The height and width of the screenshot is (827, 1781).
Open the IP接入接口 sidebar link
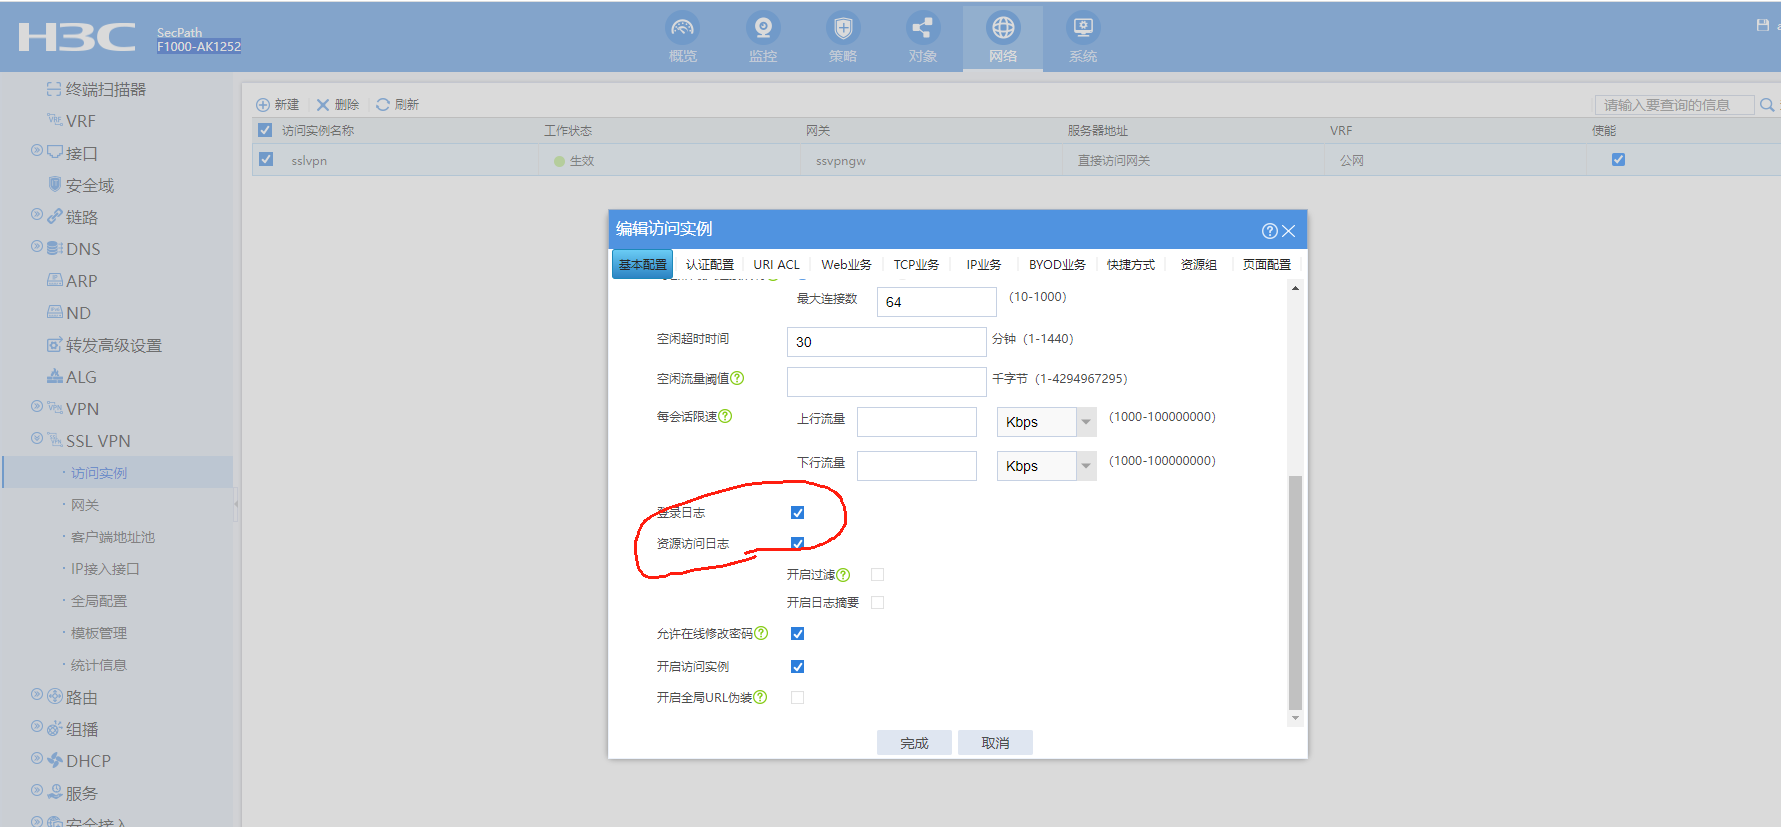pyautogui.click(x=105, y=569)
